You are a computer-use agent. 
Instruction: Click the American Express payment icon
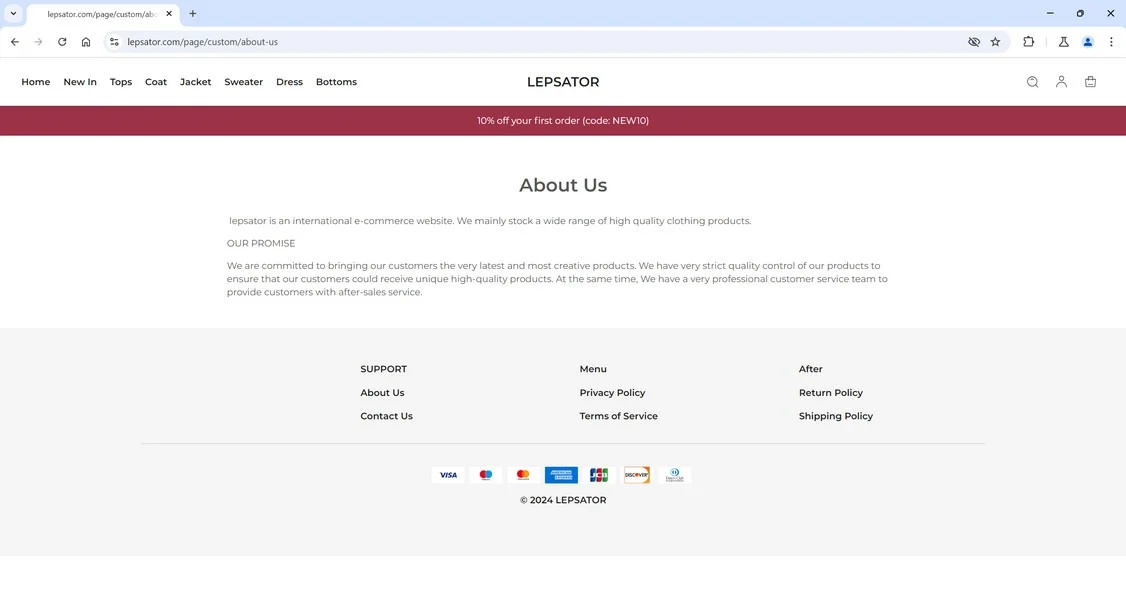click(561, 475)
